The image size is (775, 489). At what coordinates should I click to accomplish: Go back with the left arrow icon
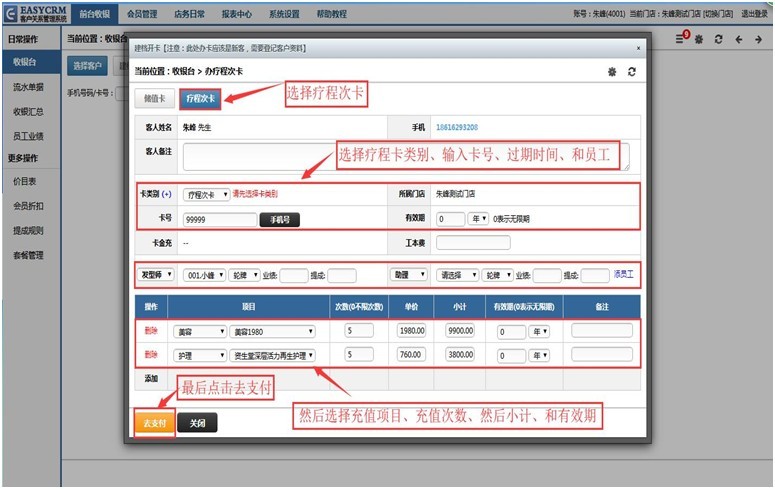[x=739, y=39]
